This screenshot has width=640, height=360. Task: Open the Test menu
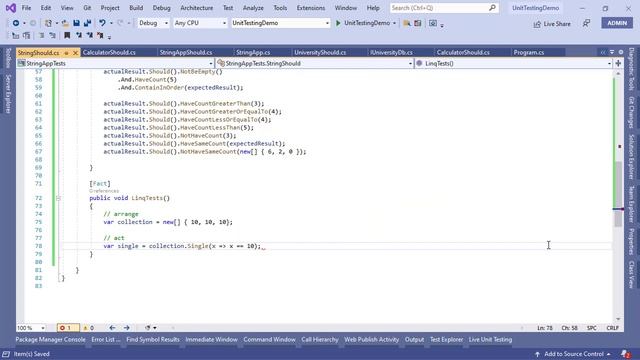pos(228,8)
